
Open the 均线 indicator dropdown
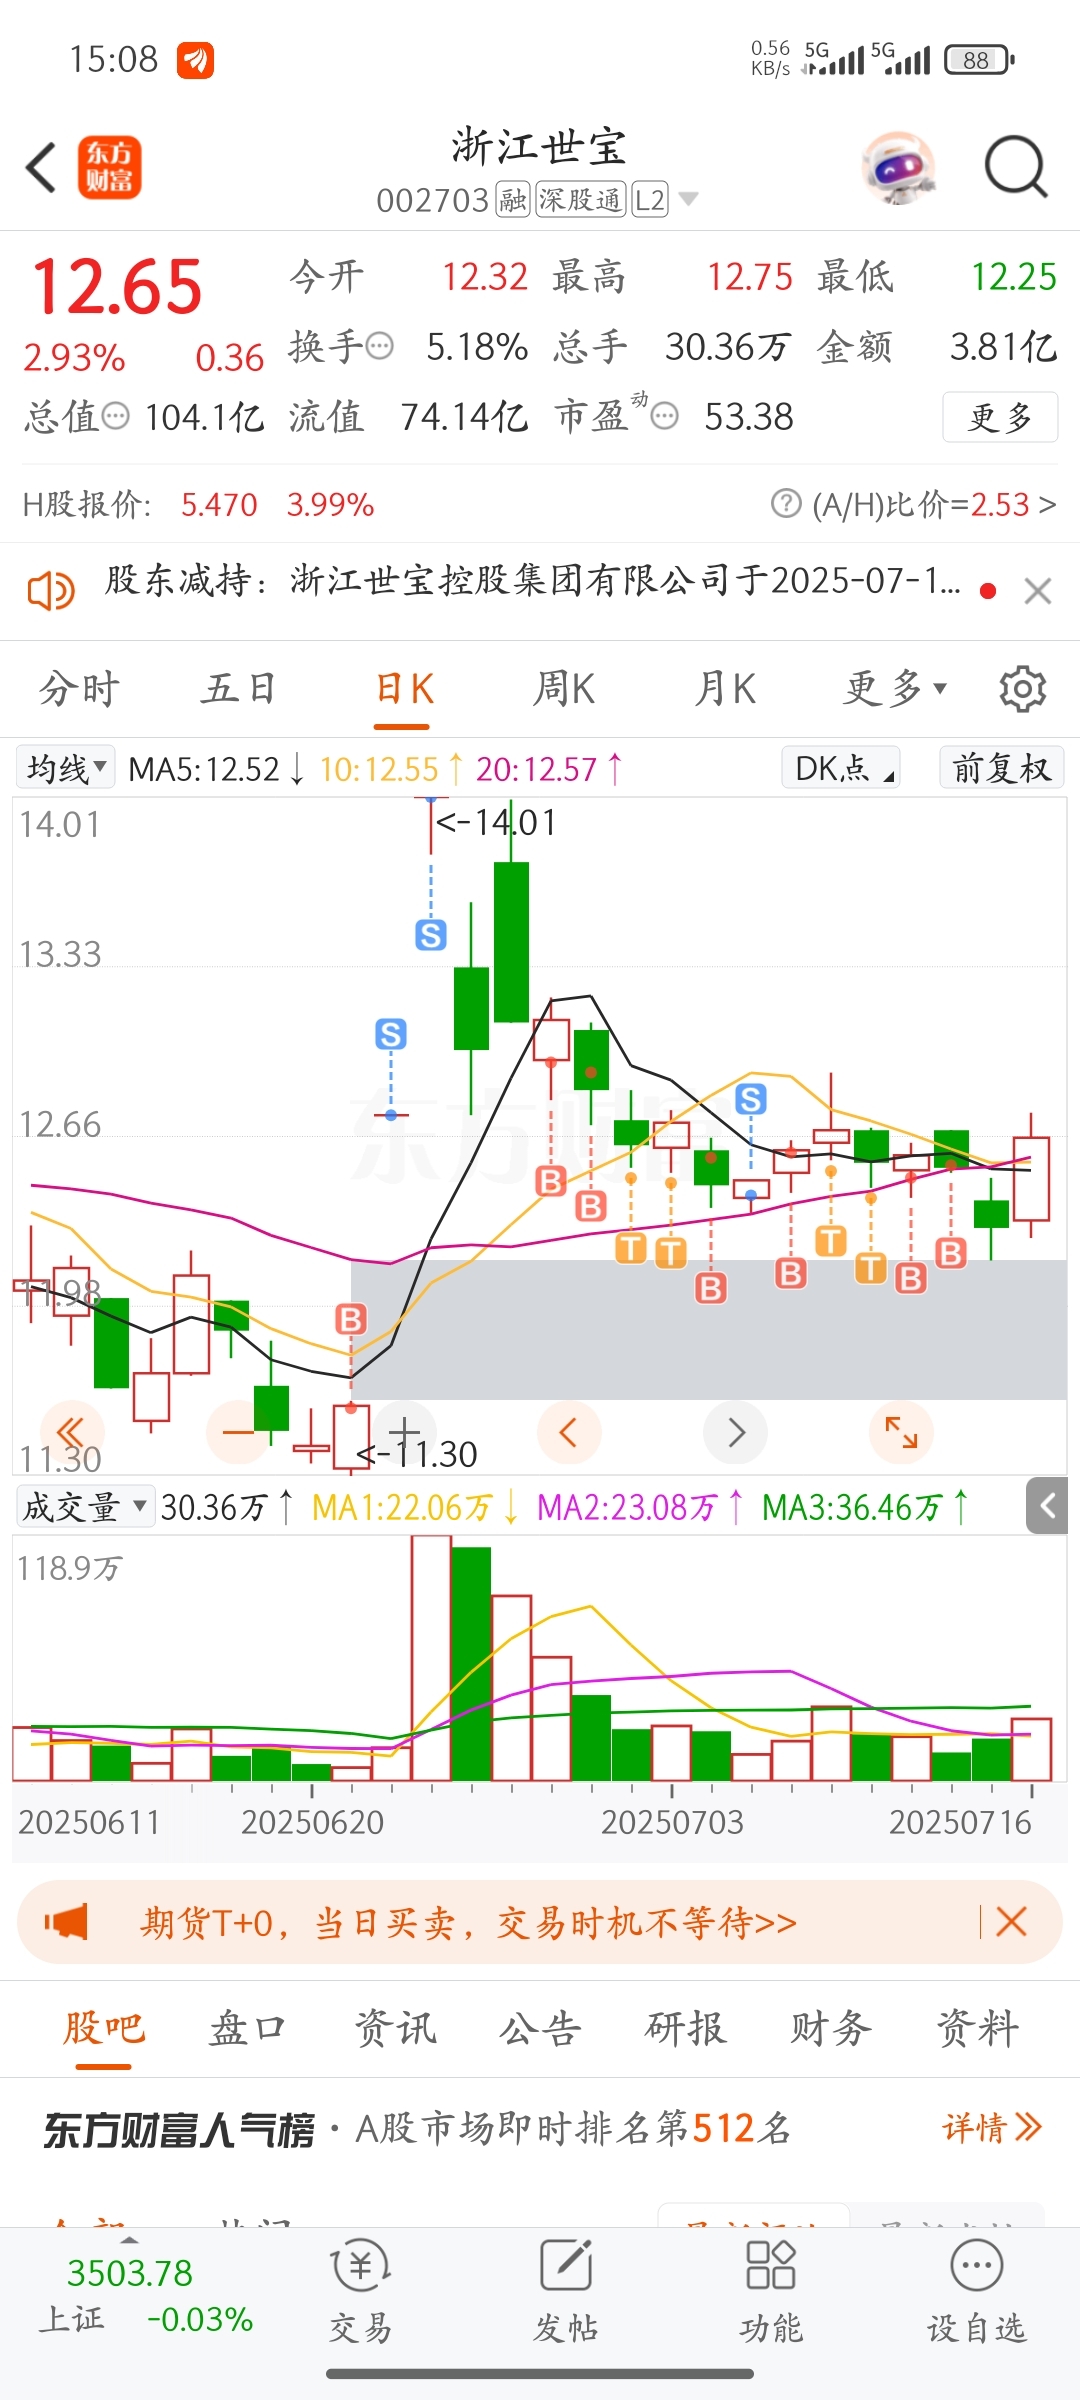pyautogui.click(x=66, y=768)
